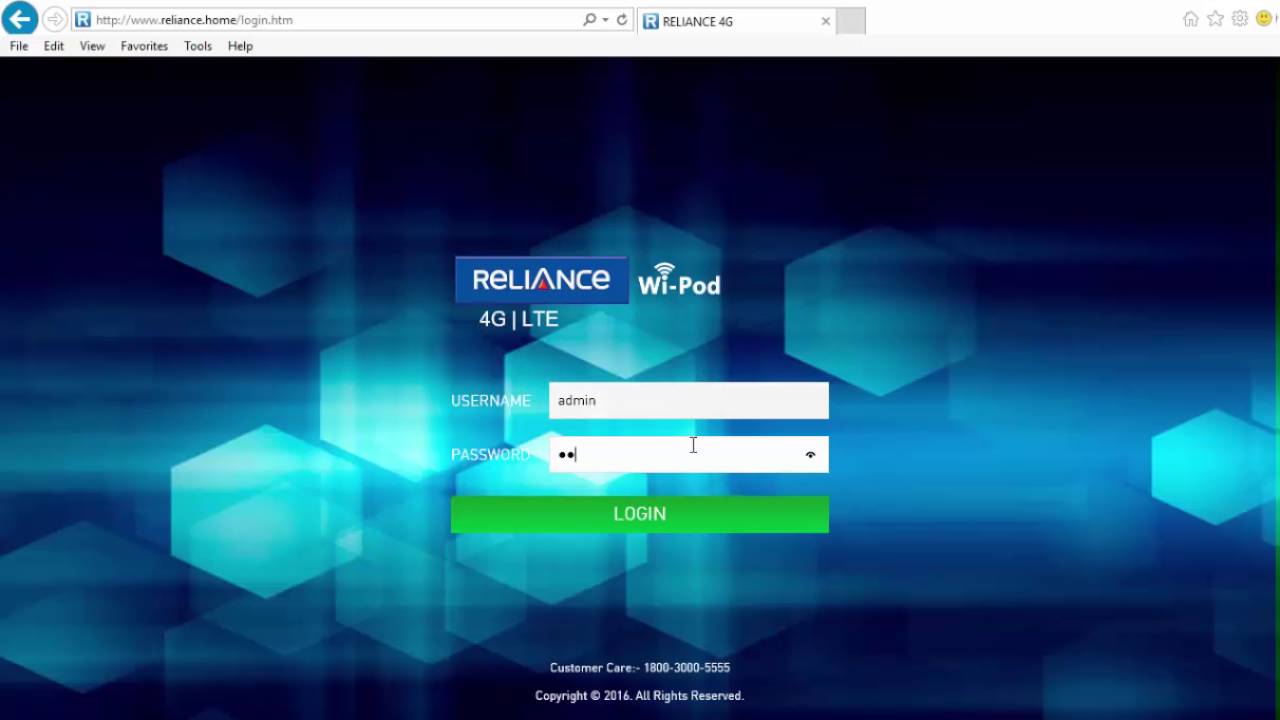Click the green LOGIN button
The width and height of the screenshot is (1280, 720).
[x=640, y=514]
